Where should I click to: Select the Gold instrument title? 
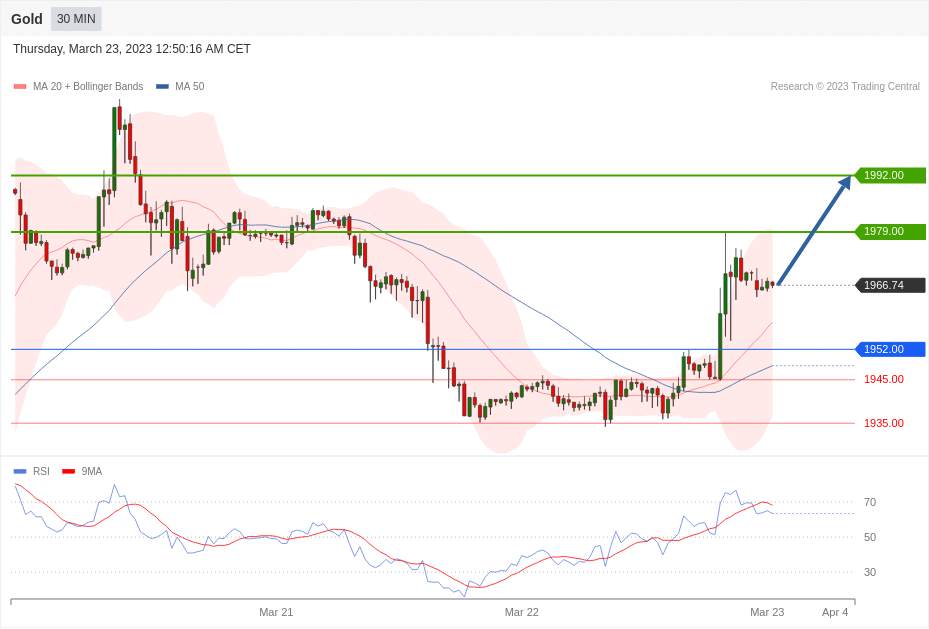coord(27,19)
